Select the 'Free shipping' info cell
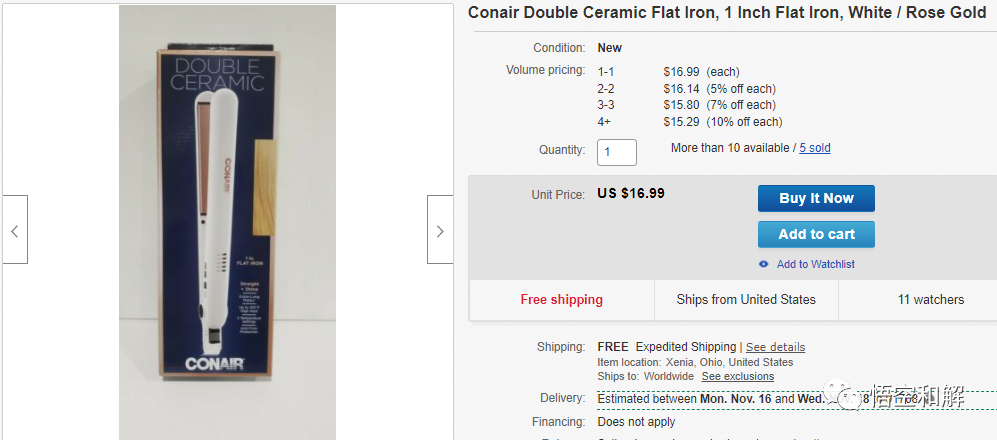Screen dimensions: 997x440 coord(561,299)
